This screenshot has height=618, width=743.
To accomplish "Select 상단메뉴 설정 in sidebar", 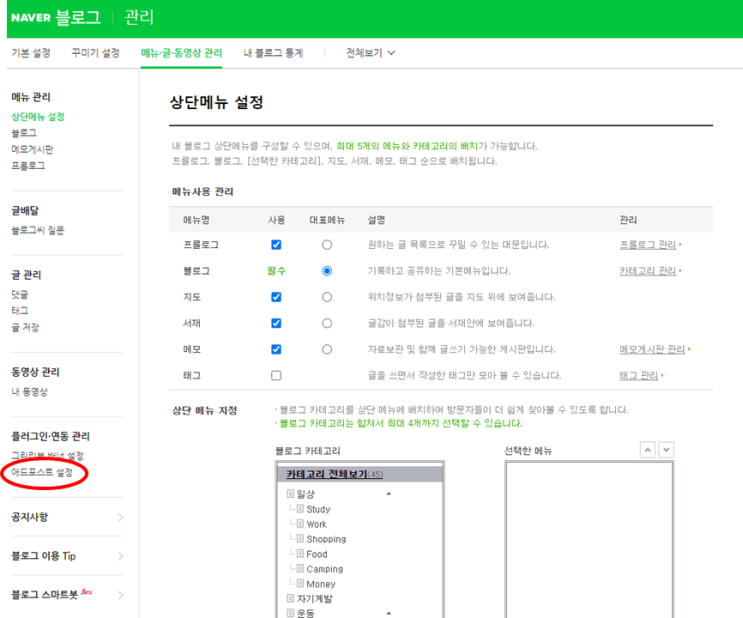I will [x=38, y=117].
